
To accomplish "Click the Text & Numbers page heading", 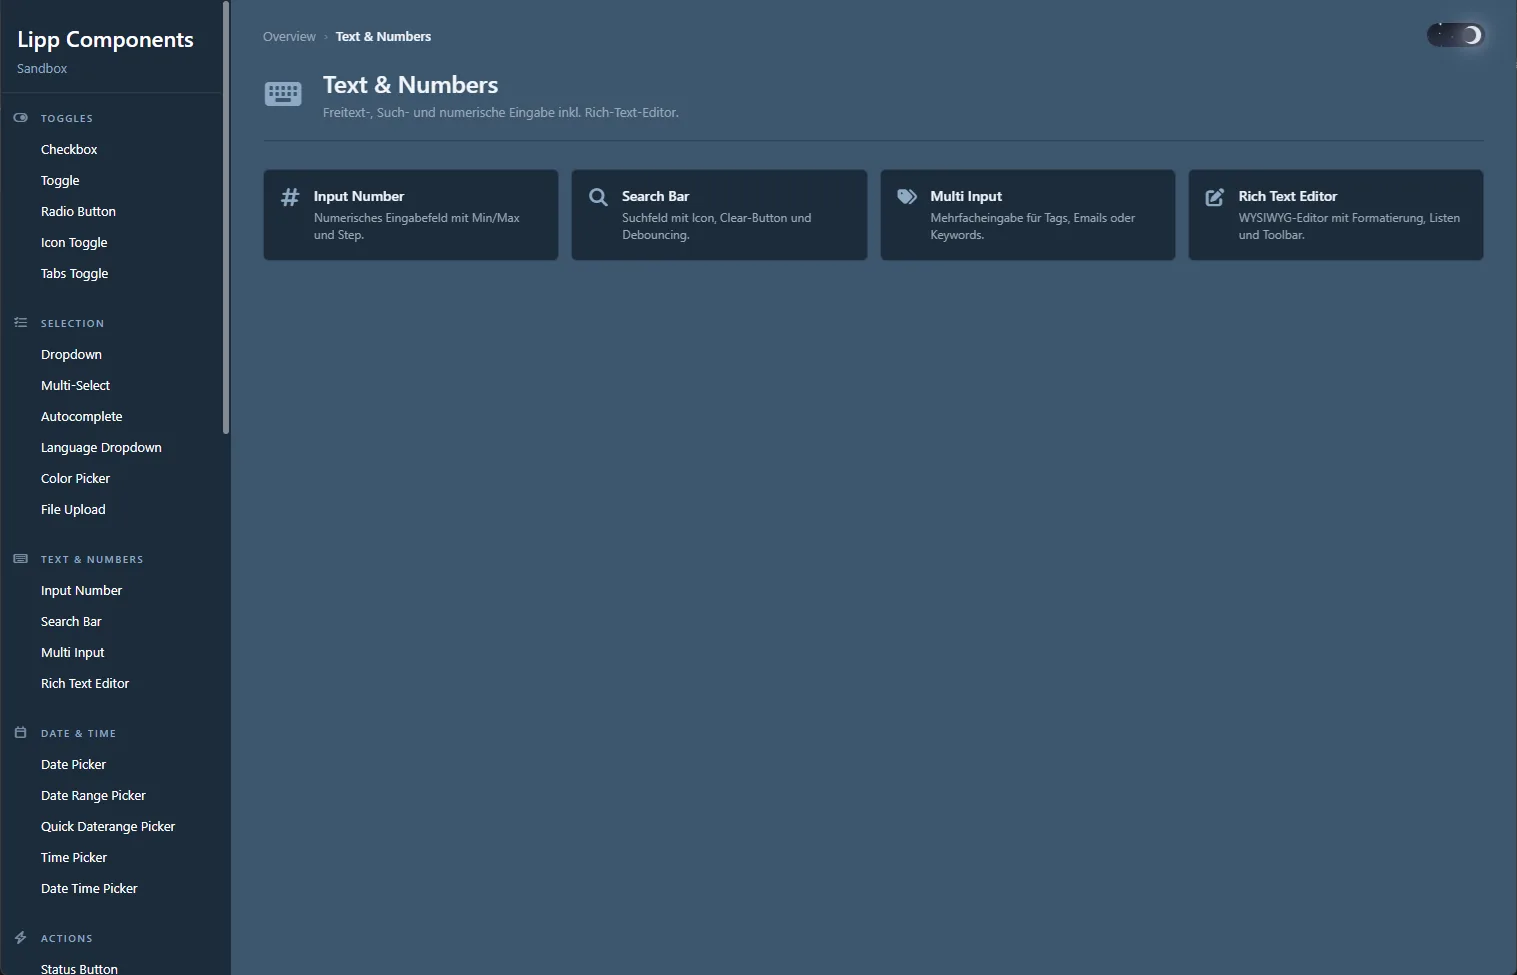I will [x=410, y=85].
